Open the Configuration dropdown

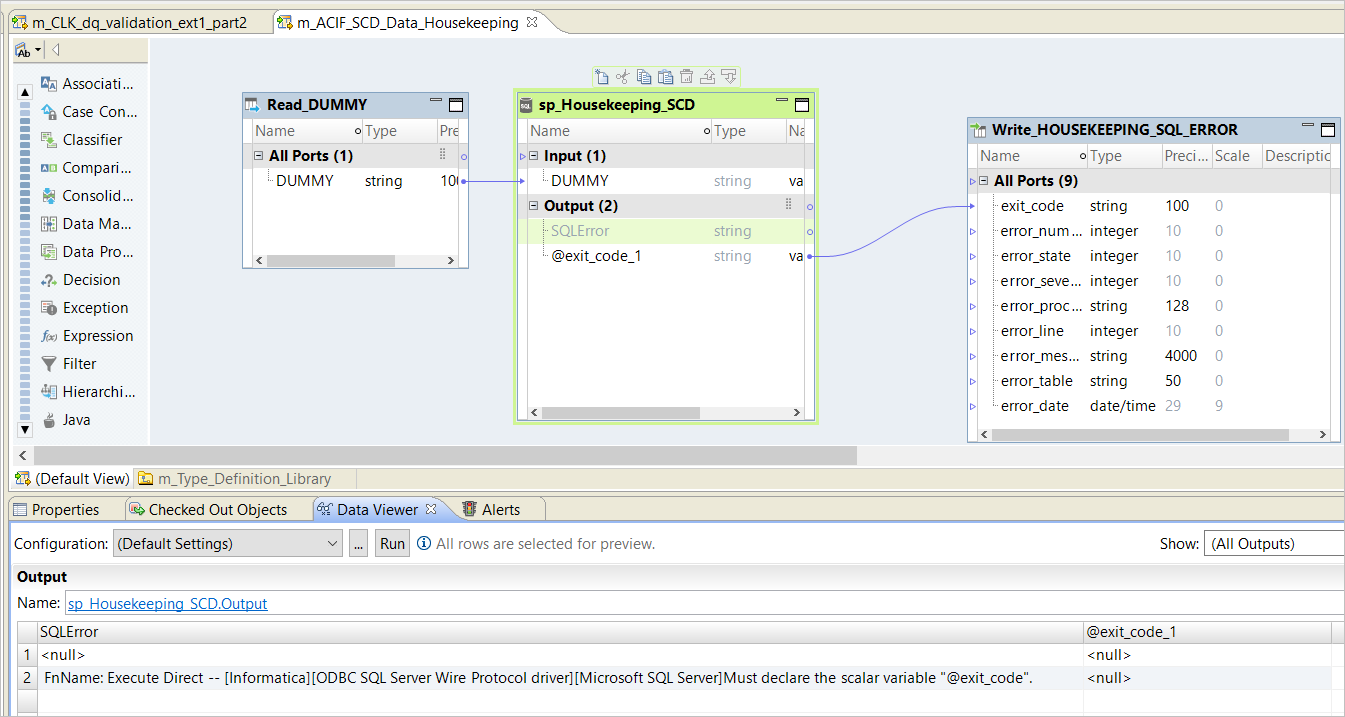pyautogui.click(x=229, y=544)
